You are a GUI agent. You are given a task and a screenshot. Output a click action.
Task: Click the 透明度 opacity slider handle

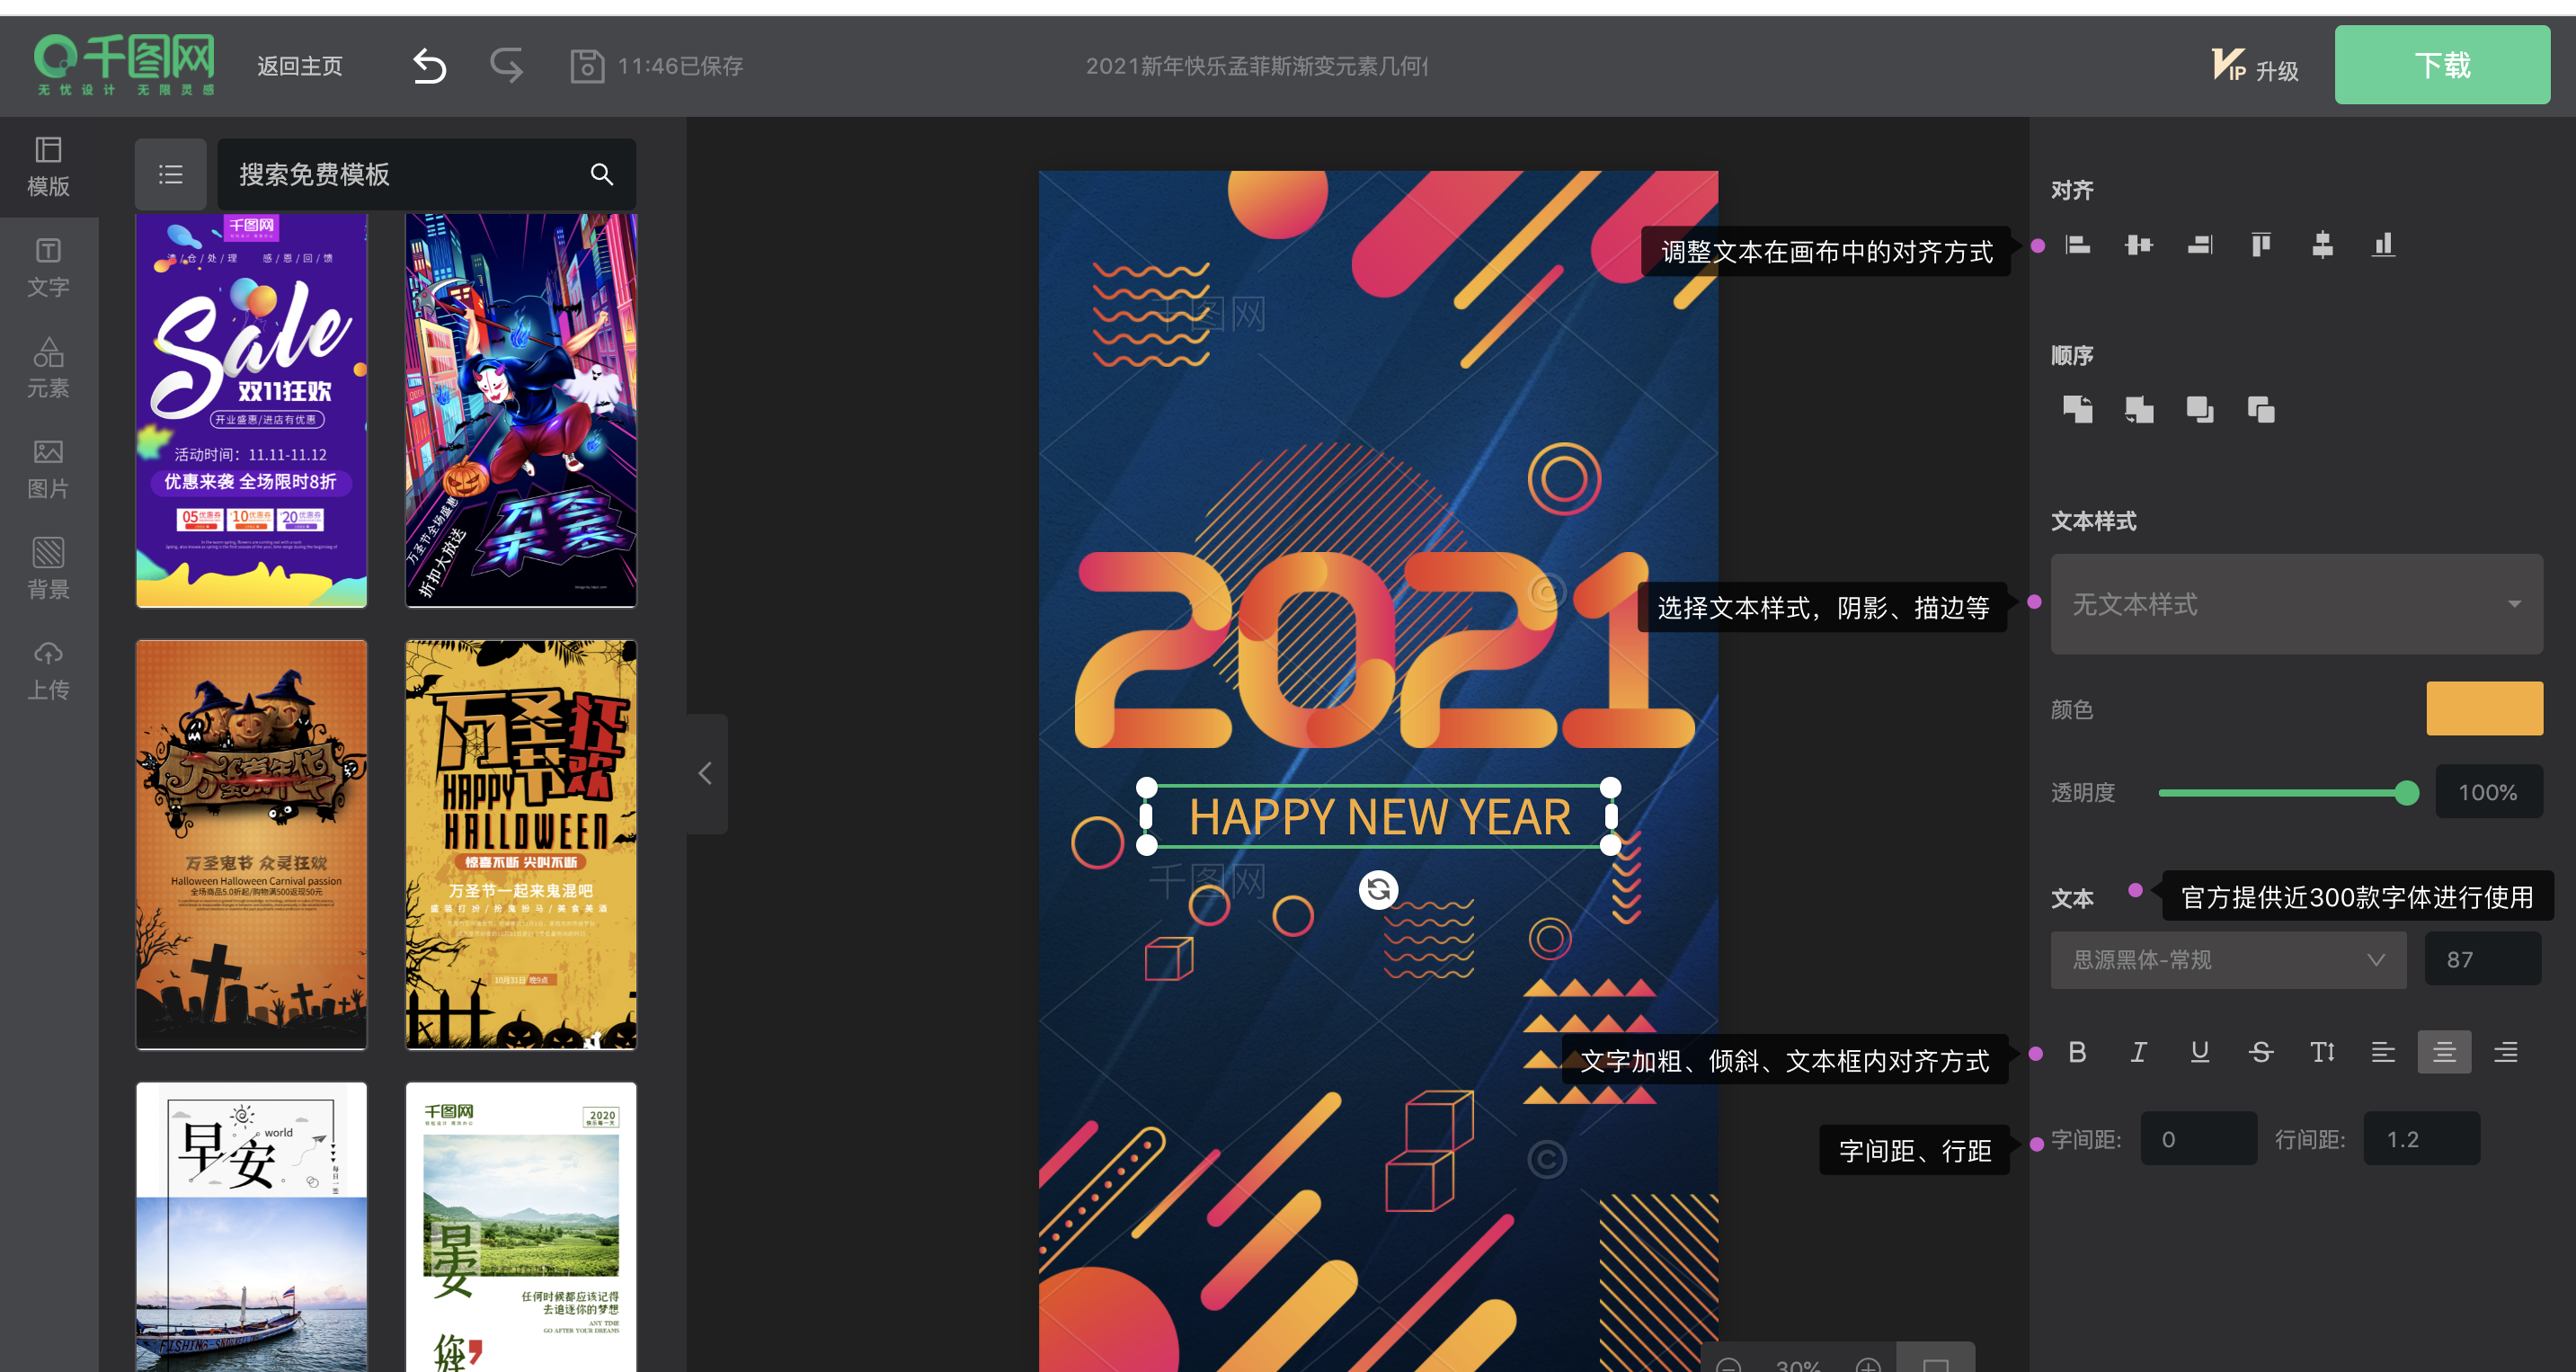pyautogui.click(x=2406, y=793)
